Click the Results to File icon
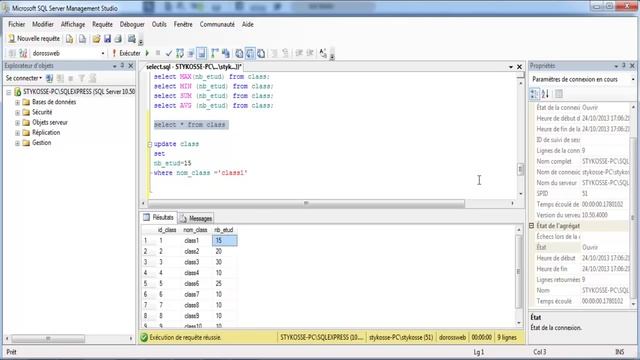This screenshot has width=640, height=360. (x=261, y=53)
